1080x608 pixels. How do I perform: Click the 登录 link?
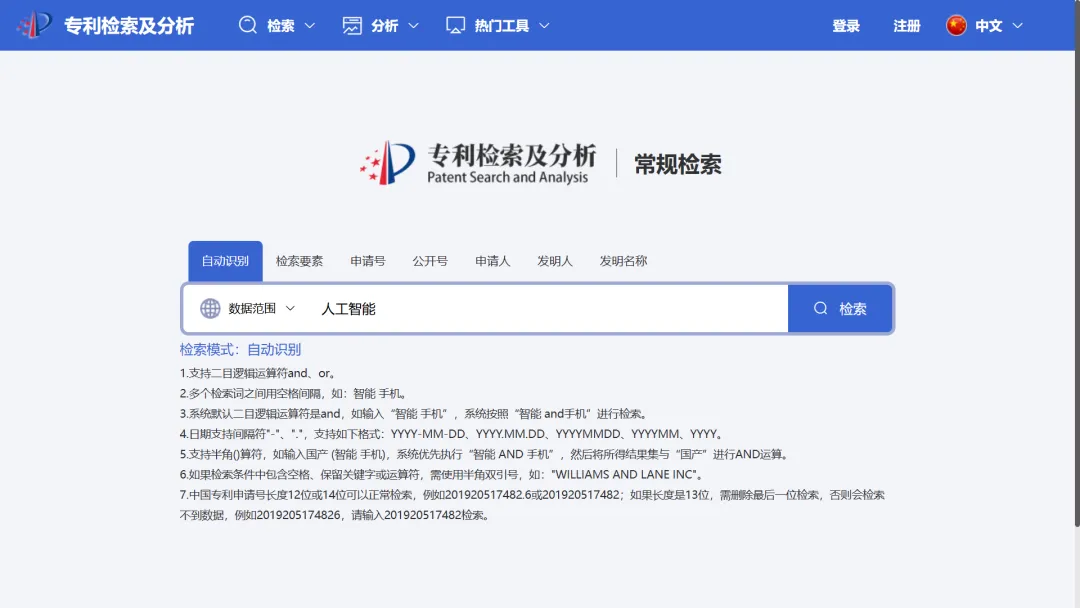click(x=846, y=25)
